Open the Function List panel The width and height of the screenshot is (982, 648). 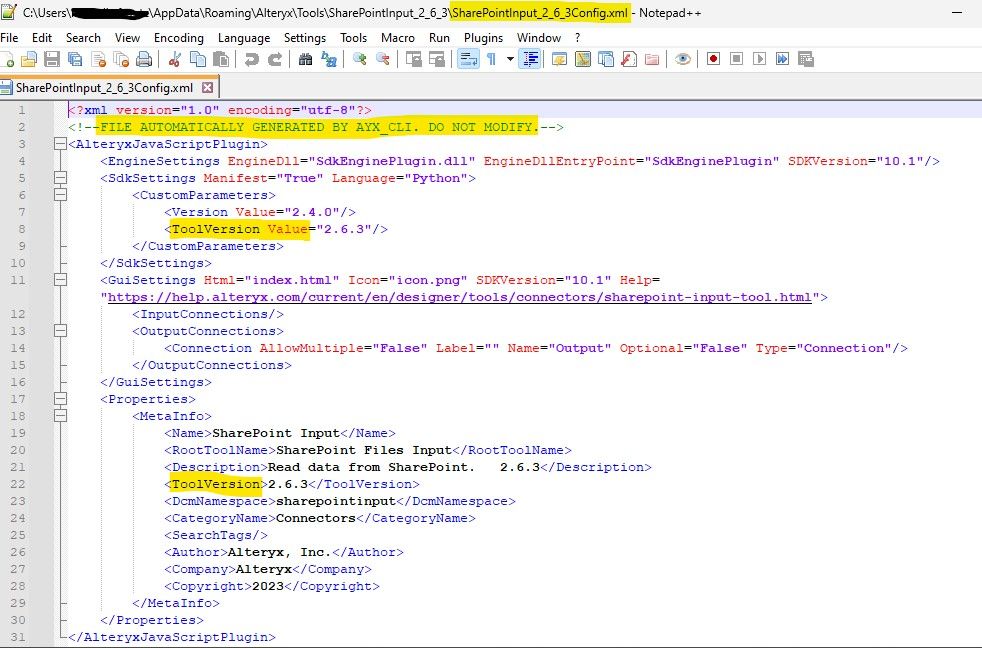click(629, 59)
